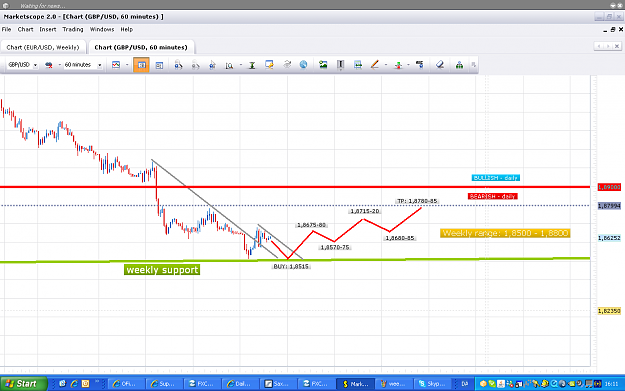
Task: Switch to Chart (EUR/USD, Weekly) tab
Action: pyautogui.click(x=43, y=47)
